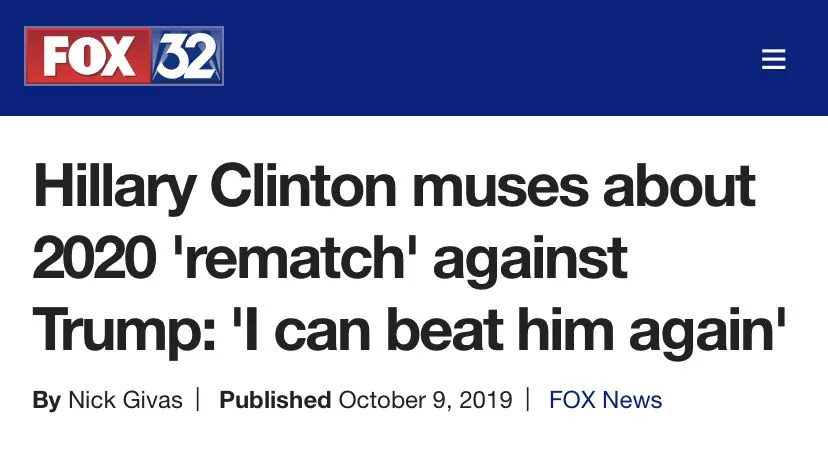Click the red FOX box in logo

click(x=87, y=57)
